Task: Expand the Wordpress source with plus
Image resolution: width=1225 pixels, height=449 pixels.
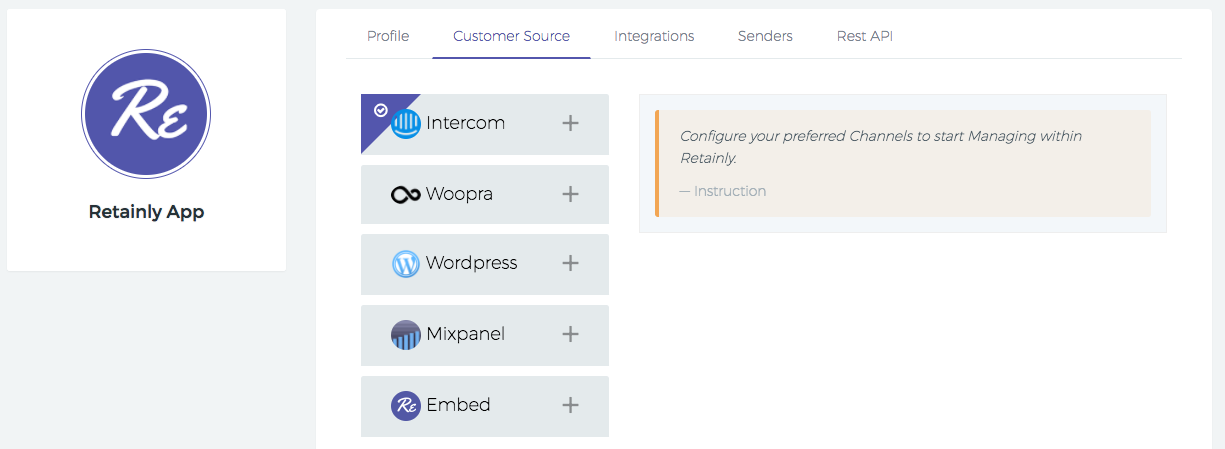Action: coord(570,263)
